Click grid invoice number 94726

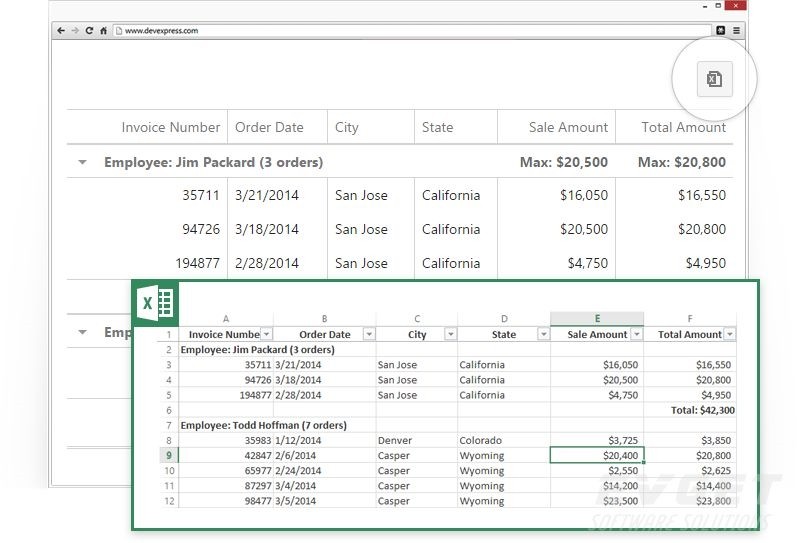pos(201,229)
